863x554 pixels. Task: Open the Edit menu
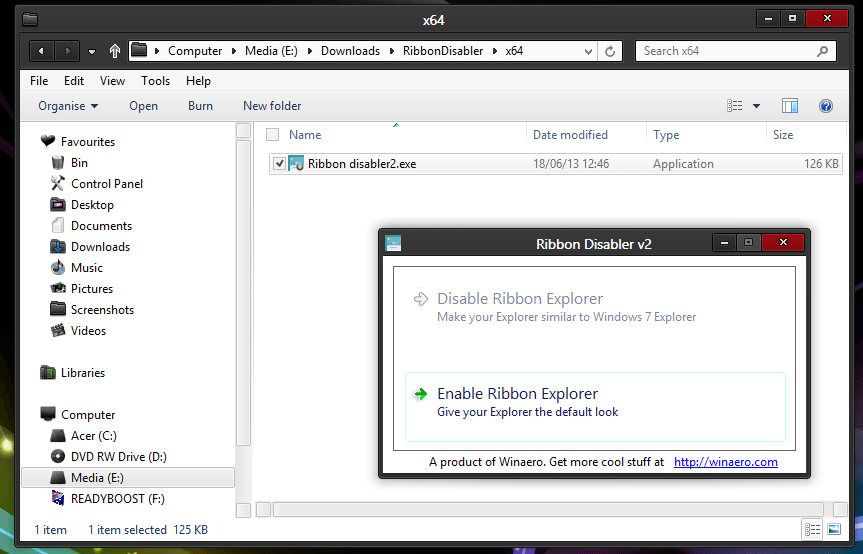(x=74, y=81)
